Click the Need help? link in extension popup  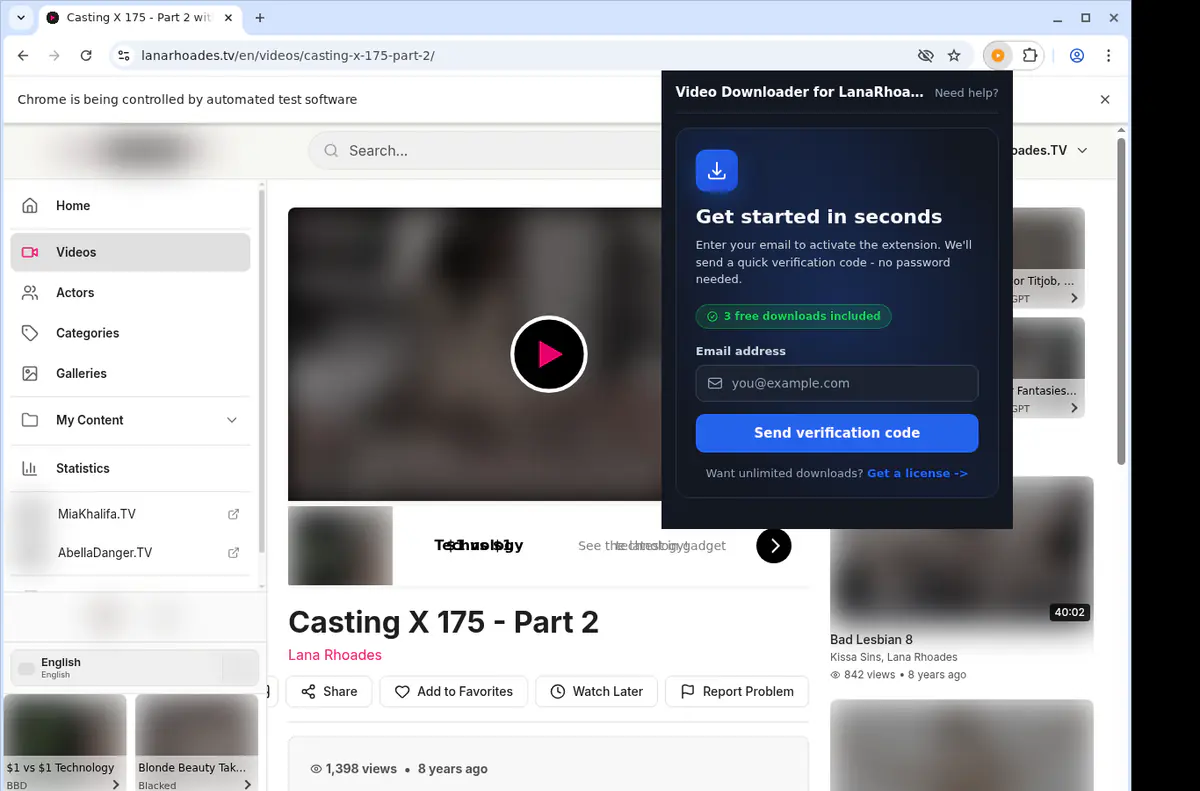tap(966, 93)
